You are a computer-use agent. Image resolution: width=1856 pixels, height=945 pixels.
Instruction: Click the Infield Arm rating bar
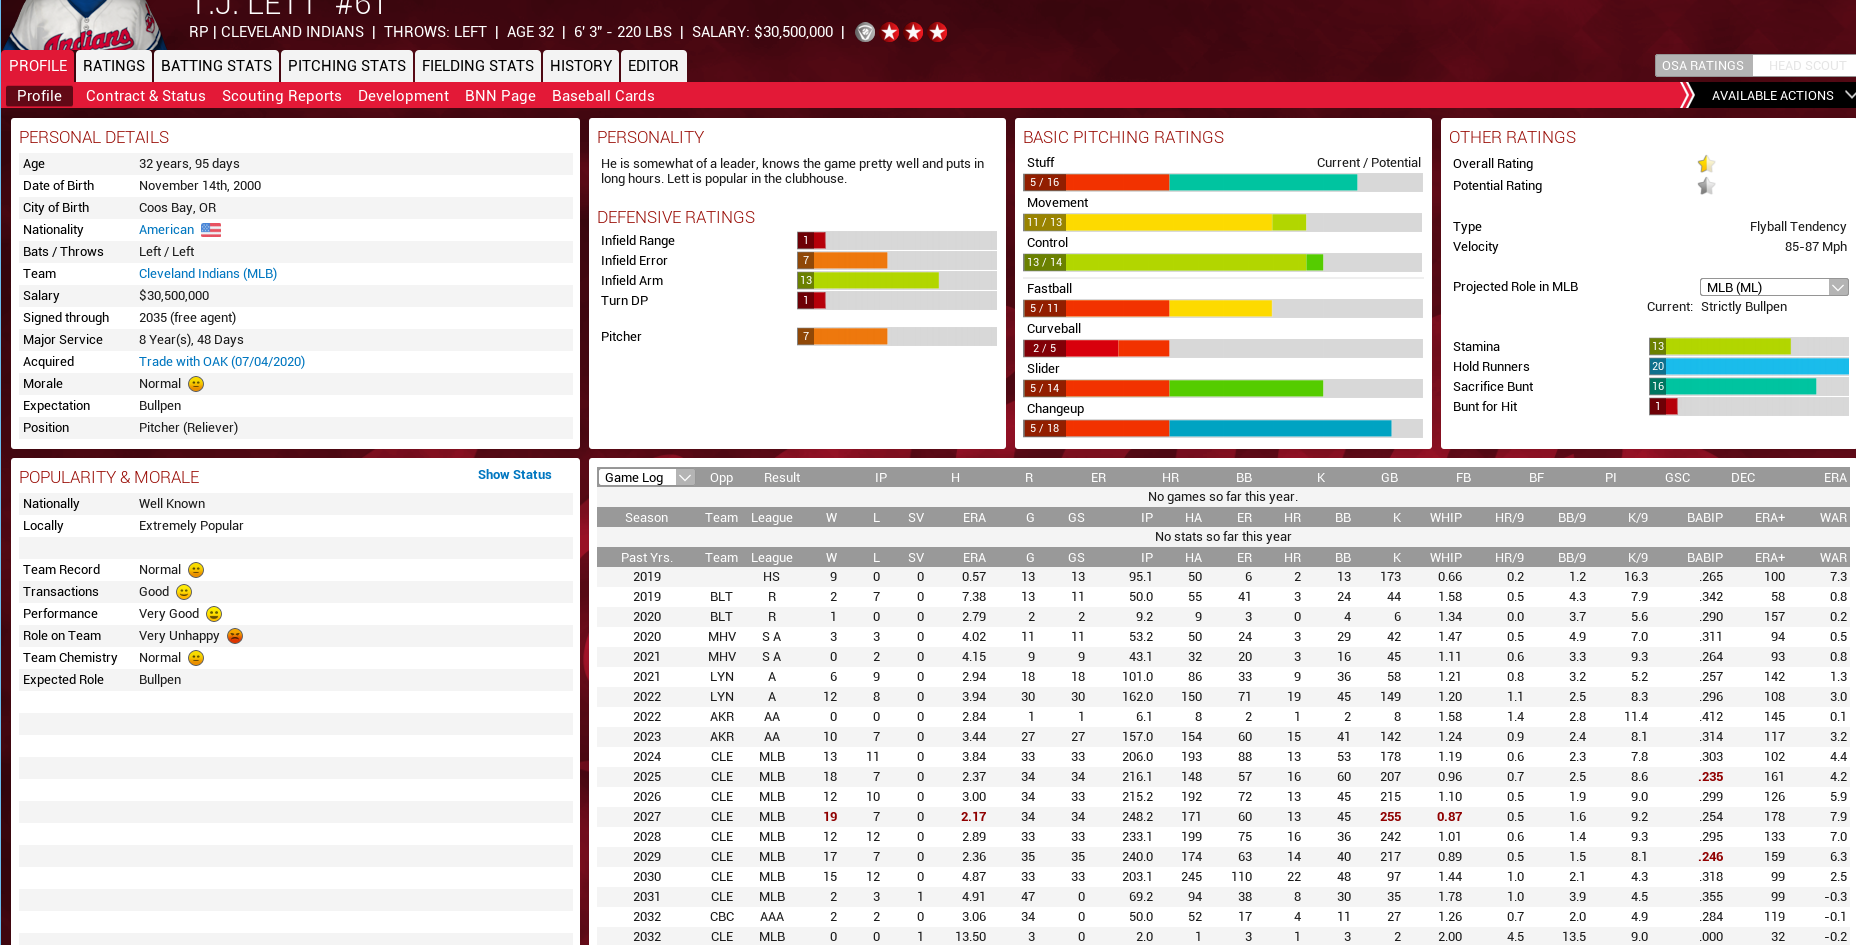tap(896, 281)
